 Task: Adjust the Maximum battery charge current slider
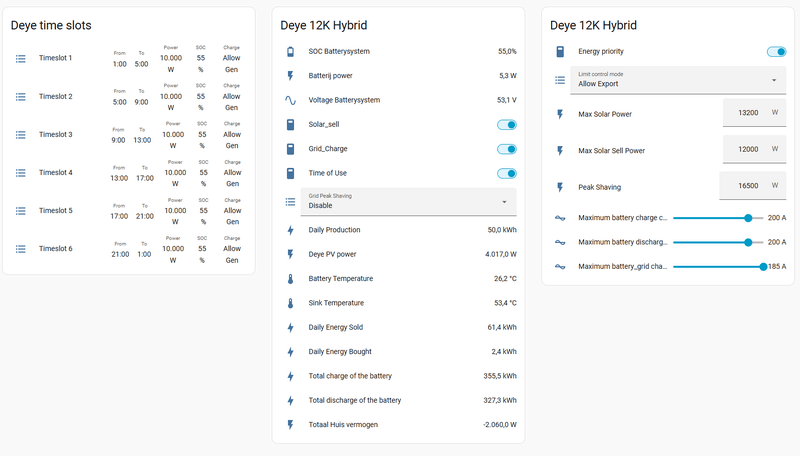point(718,218)
